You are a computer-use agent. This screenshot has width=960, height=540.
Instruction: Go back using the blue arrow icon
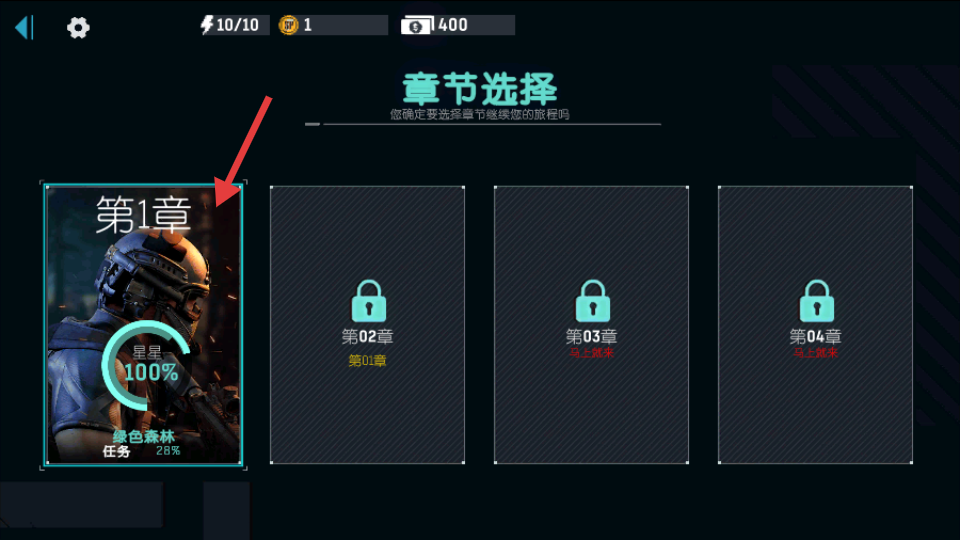(24, 28)
